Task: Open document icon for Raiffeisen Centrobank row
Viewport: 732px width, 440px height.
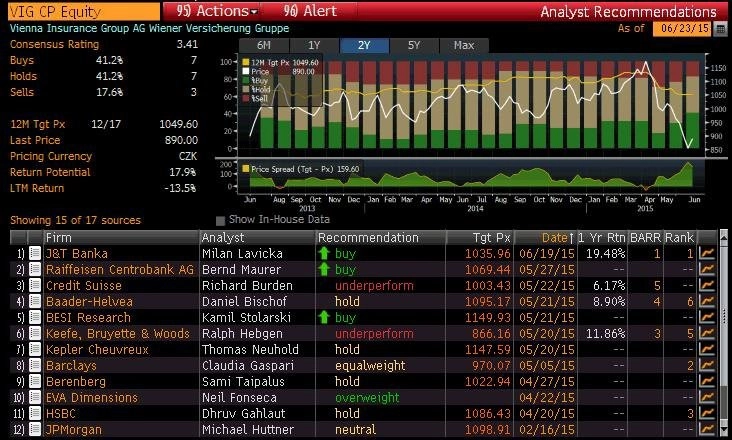Action: pyautogui.click(x=35, y=269)
